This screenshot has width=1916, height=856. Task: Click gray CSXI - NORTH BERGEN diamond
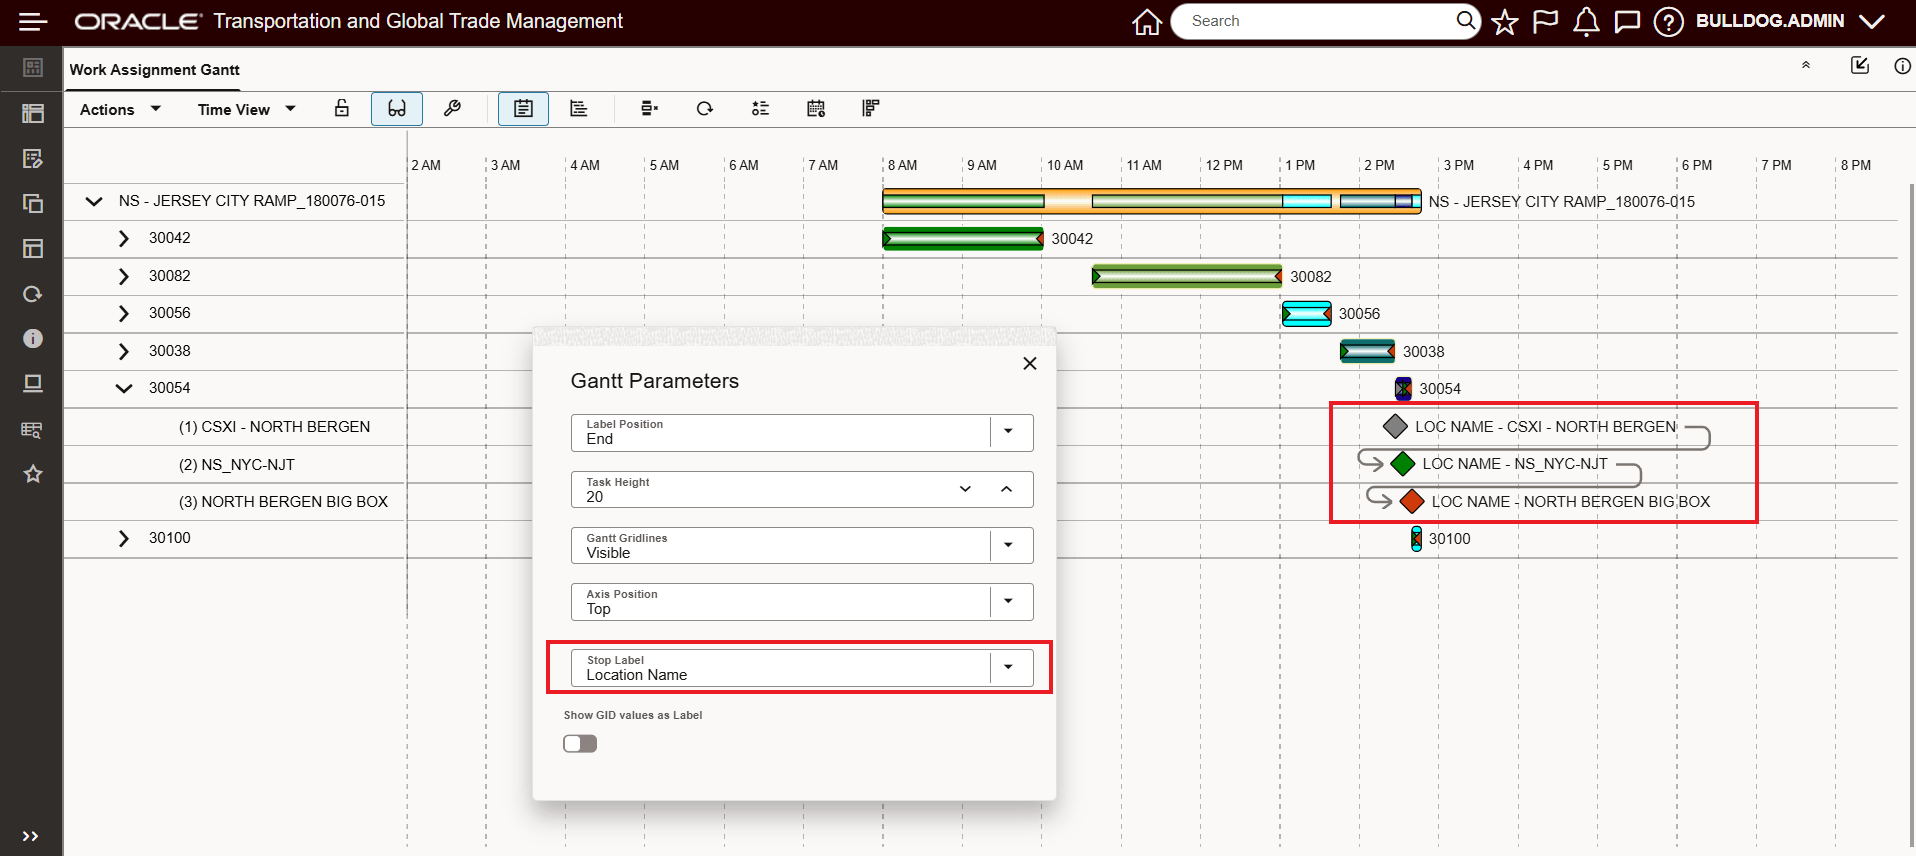click(1395, 427)
